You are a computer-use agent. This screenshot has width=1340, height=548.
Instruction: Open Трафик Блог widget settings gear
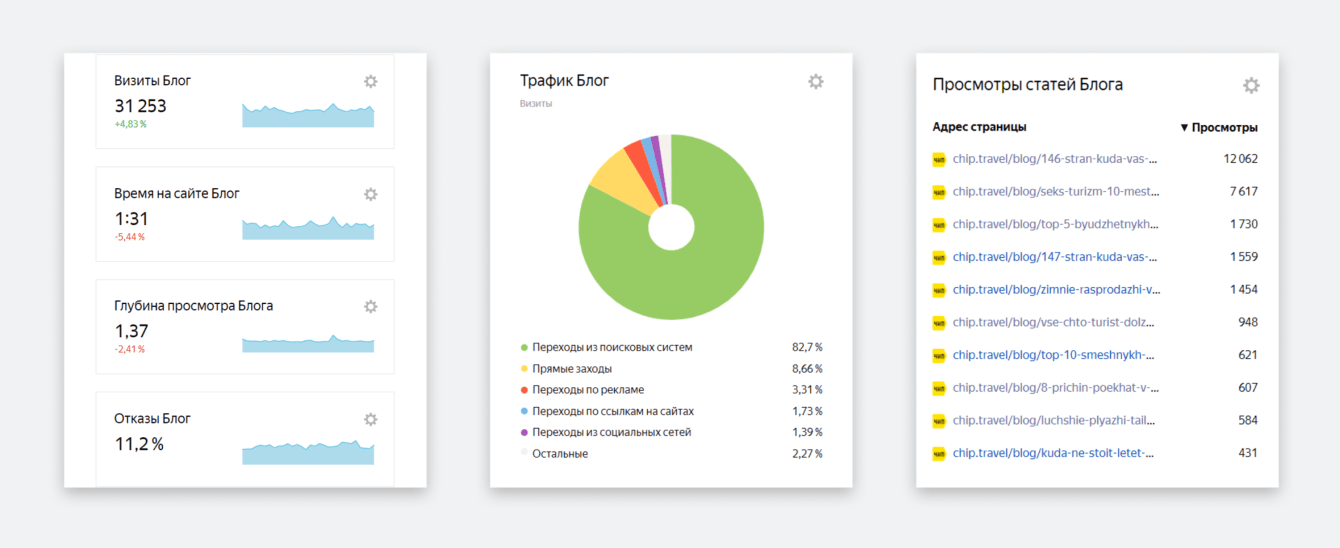[816, 82]
